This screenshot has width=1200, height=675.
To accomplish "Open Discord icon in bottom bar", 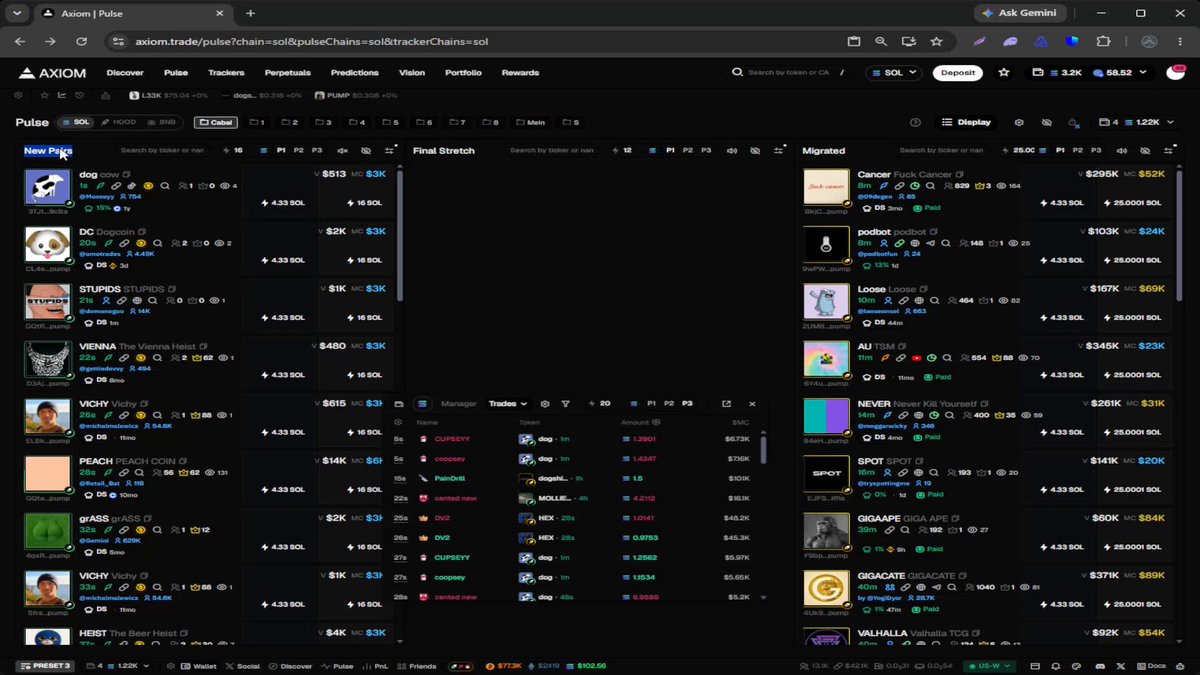I will (x=1100, y=666).
